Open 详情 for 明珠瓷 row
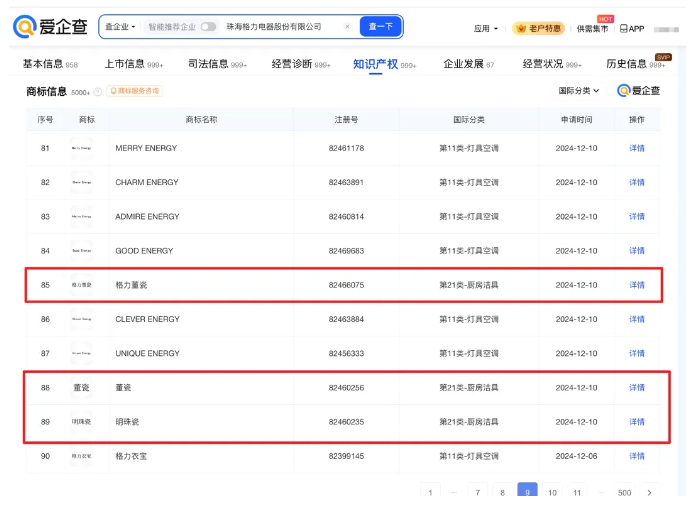 click(637, 422)
